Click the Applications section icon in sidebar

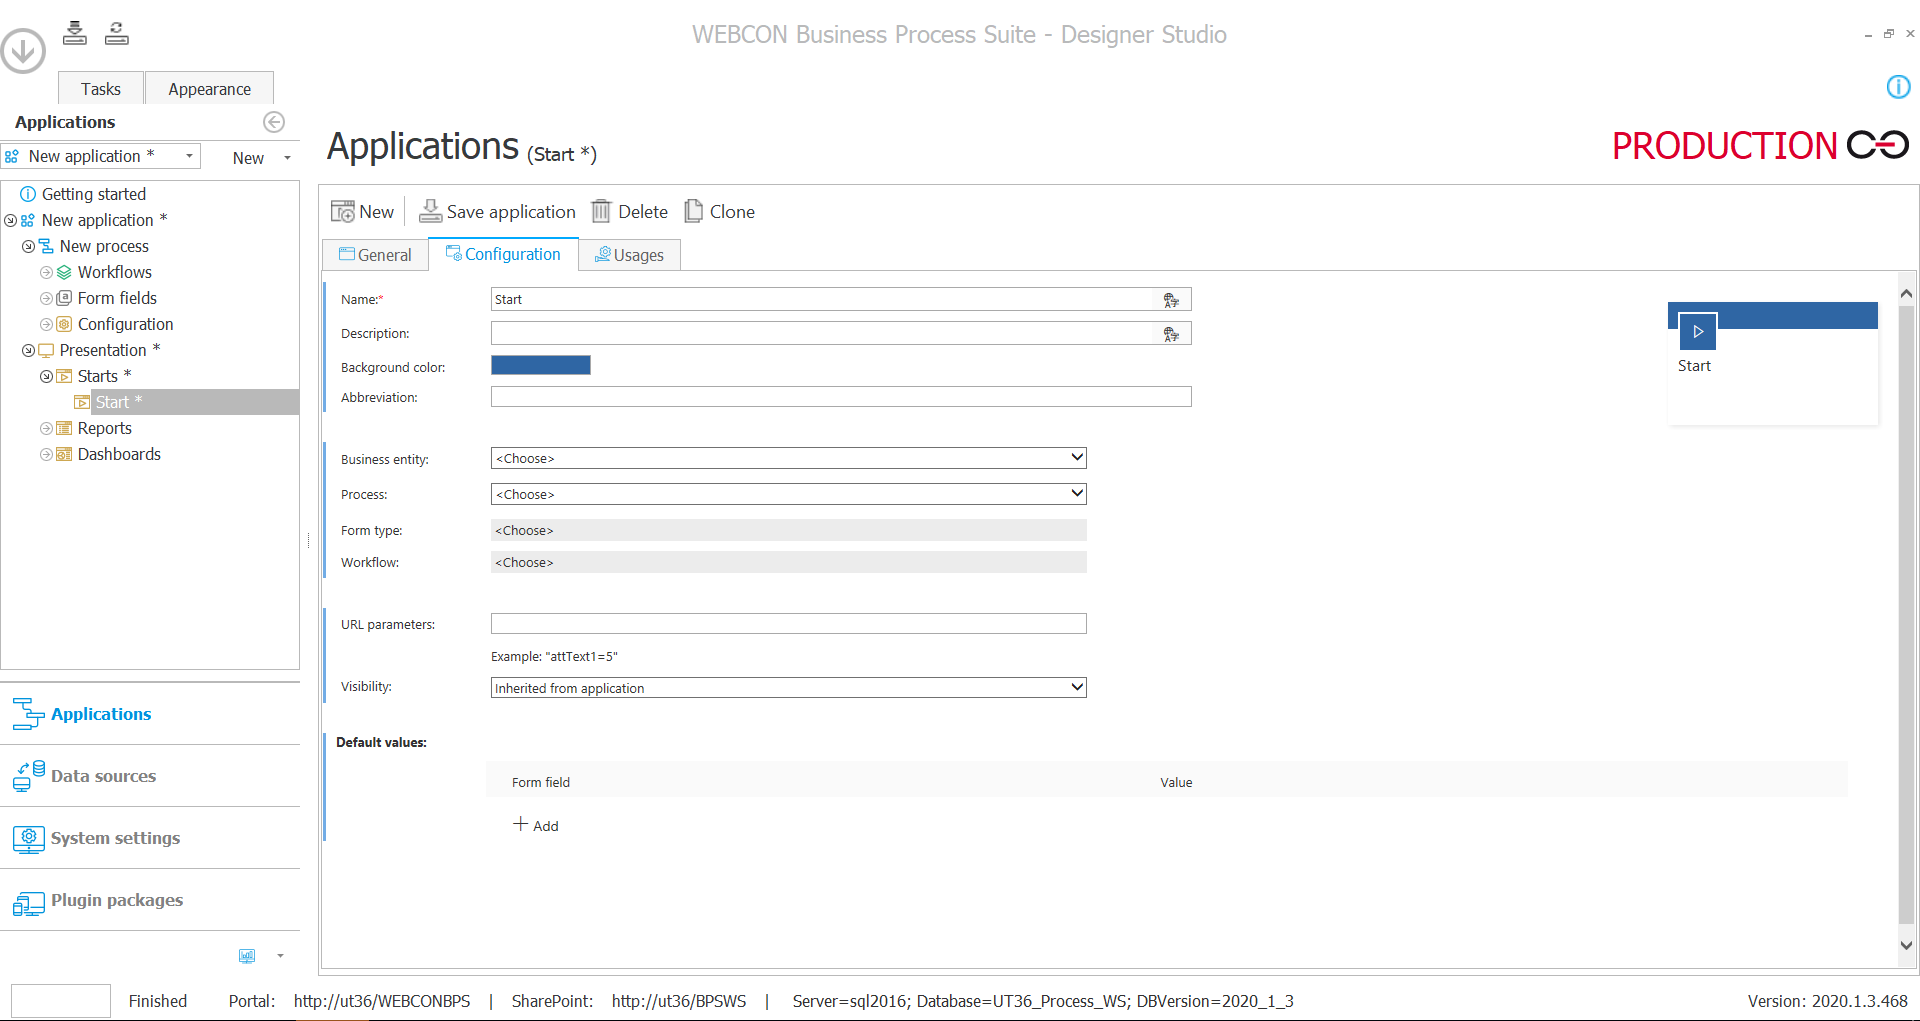(x=28, y=714)
